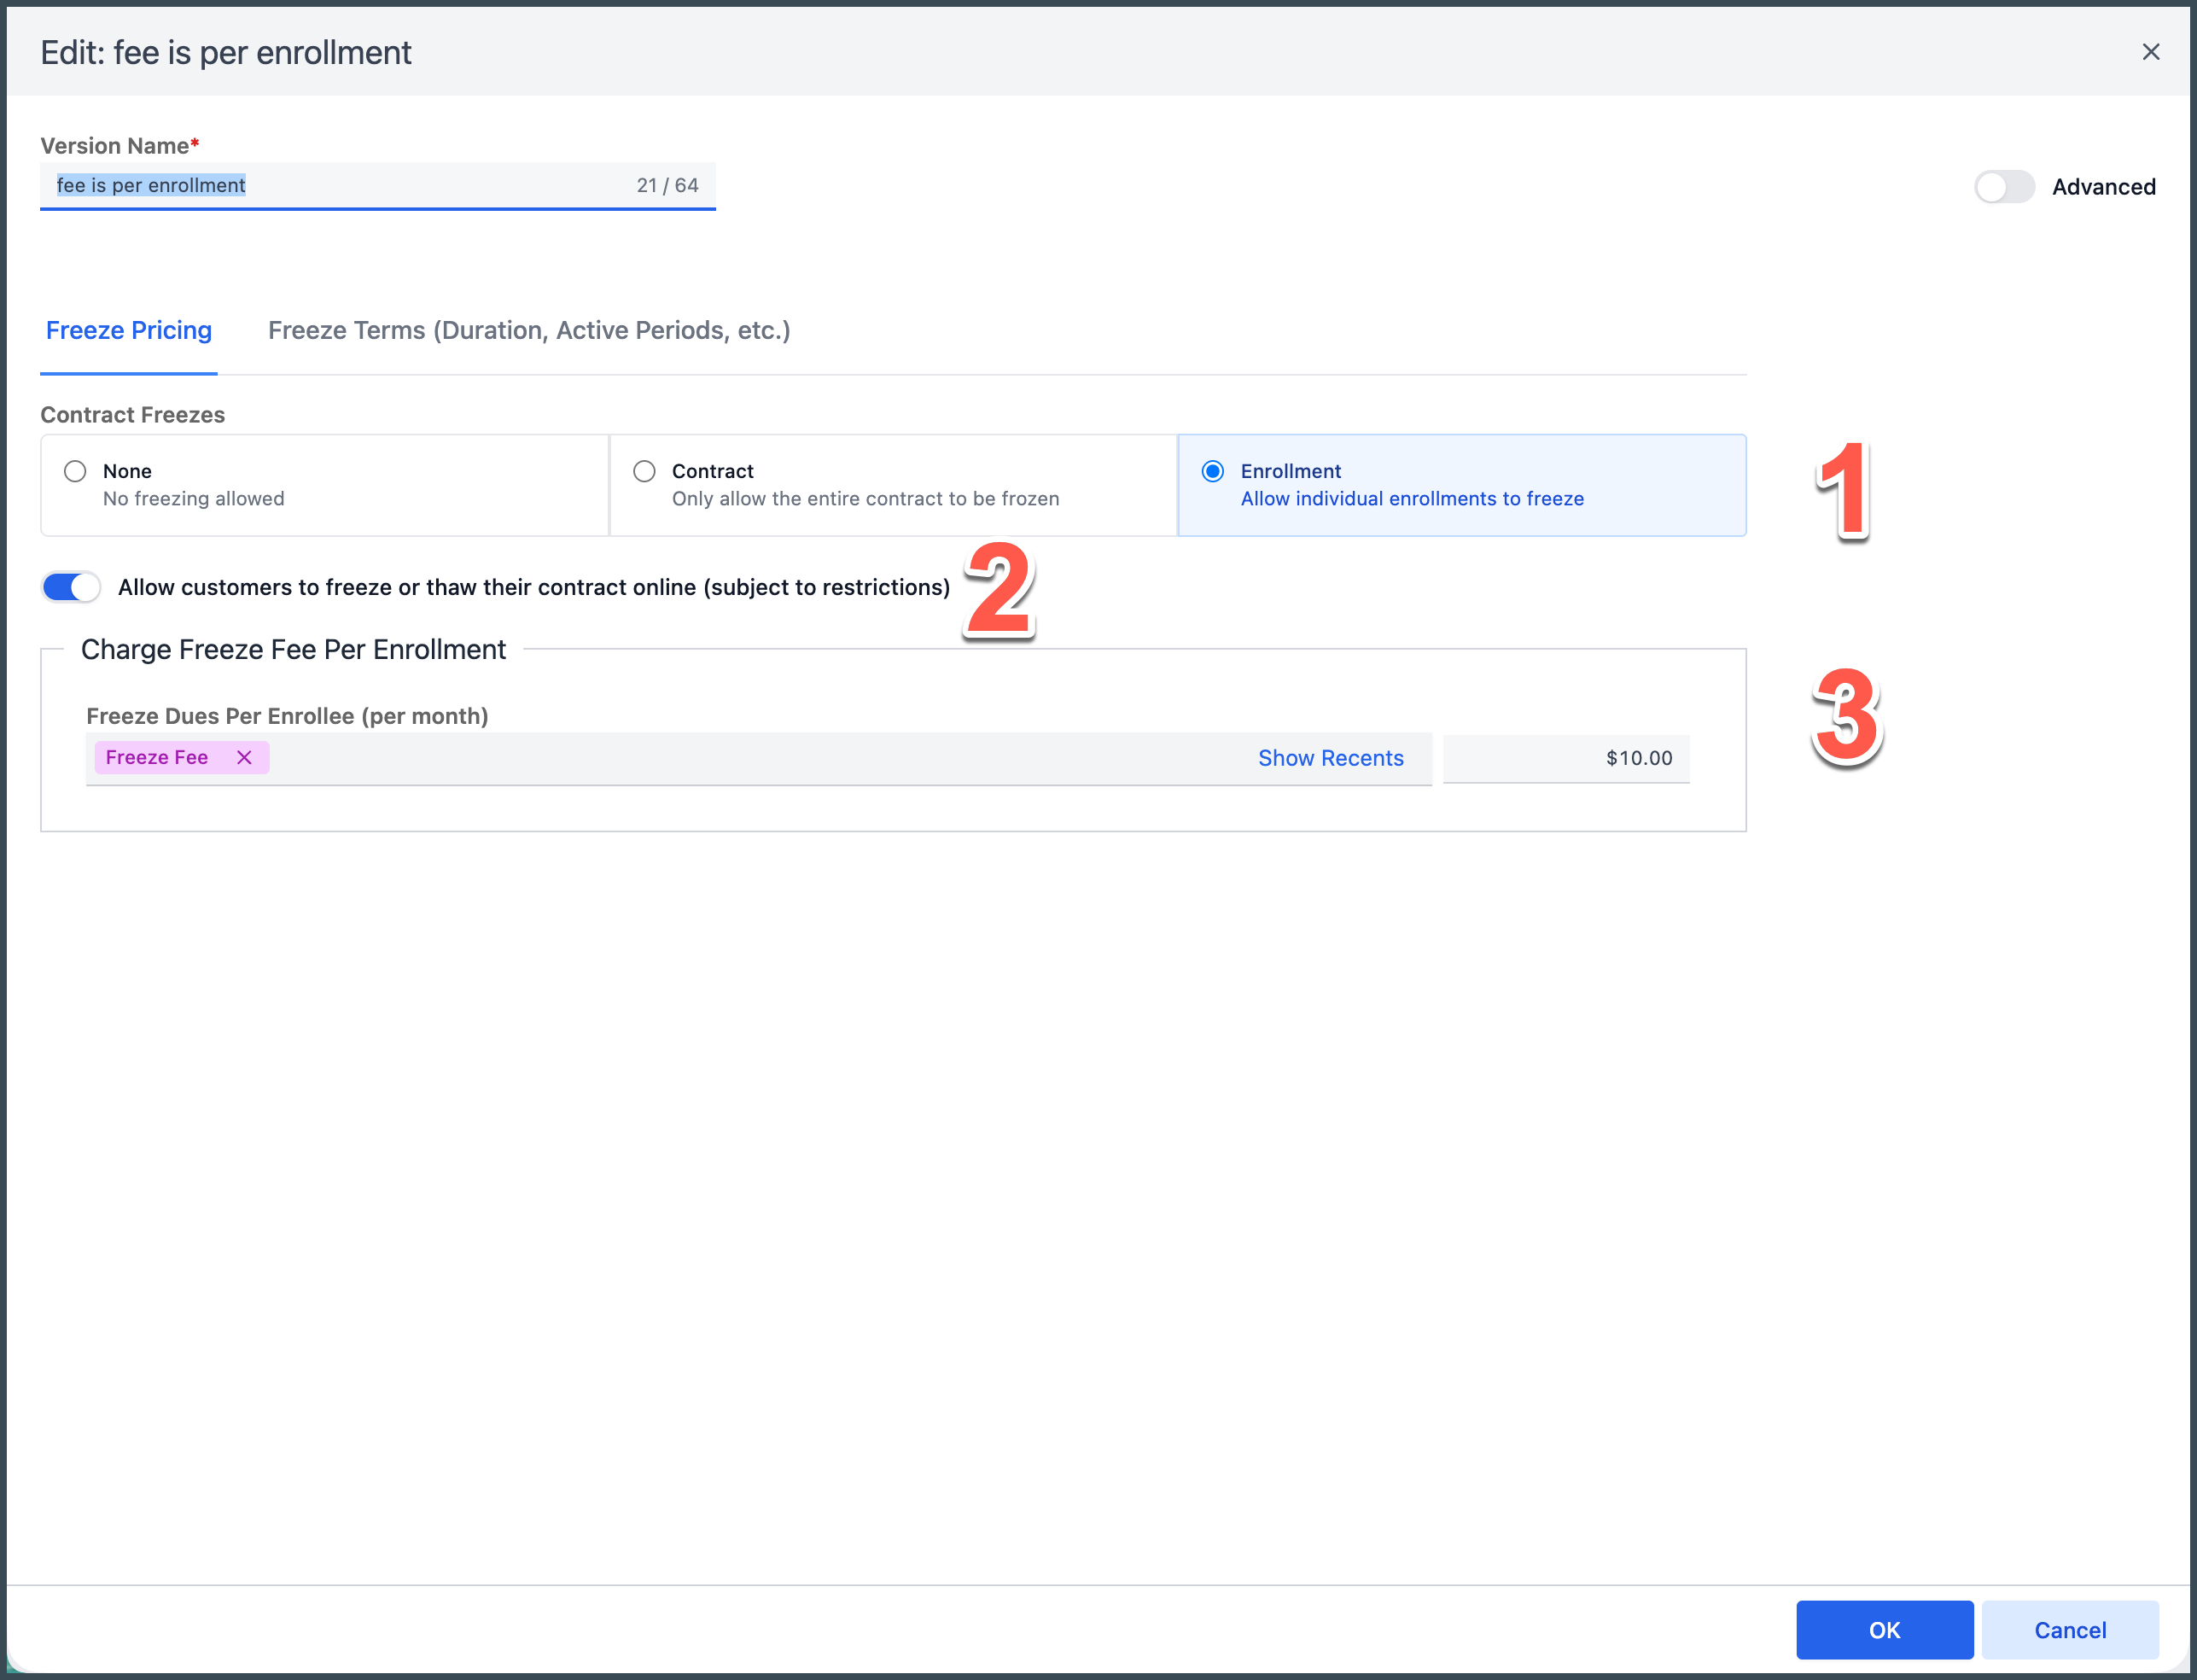Viewport: 2197px width, 1680px height.
Task: Switch to the Freeze Pricing tab
Action: pos(129,330)
